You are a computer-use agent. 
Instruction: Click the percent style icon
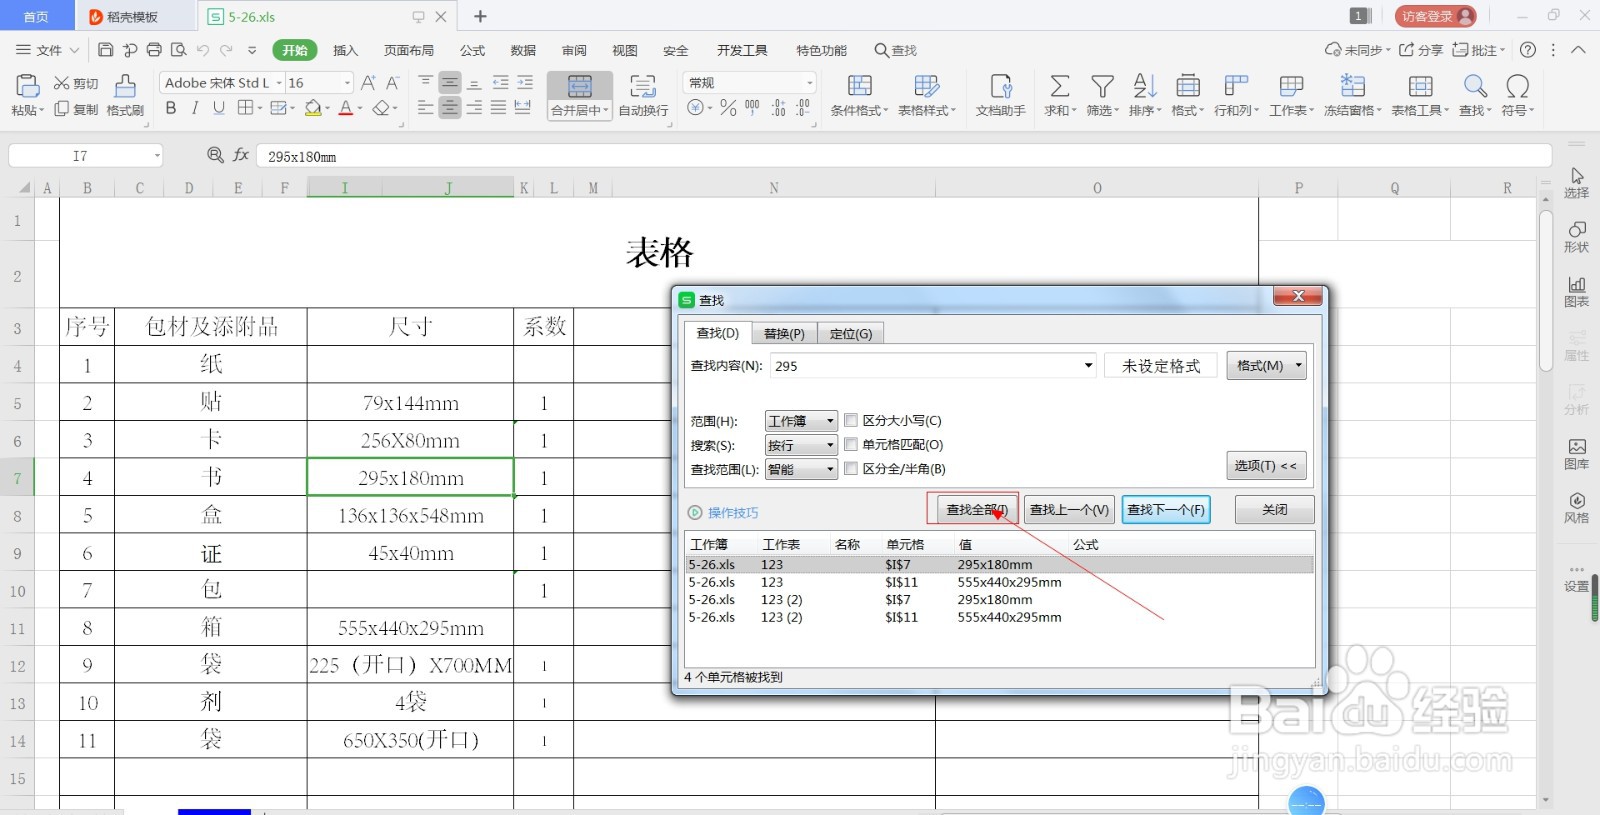click(728, 108)
